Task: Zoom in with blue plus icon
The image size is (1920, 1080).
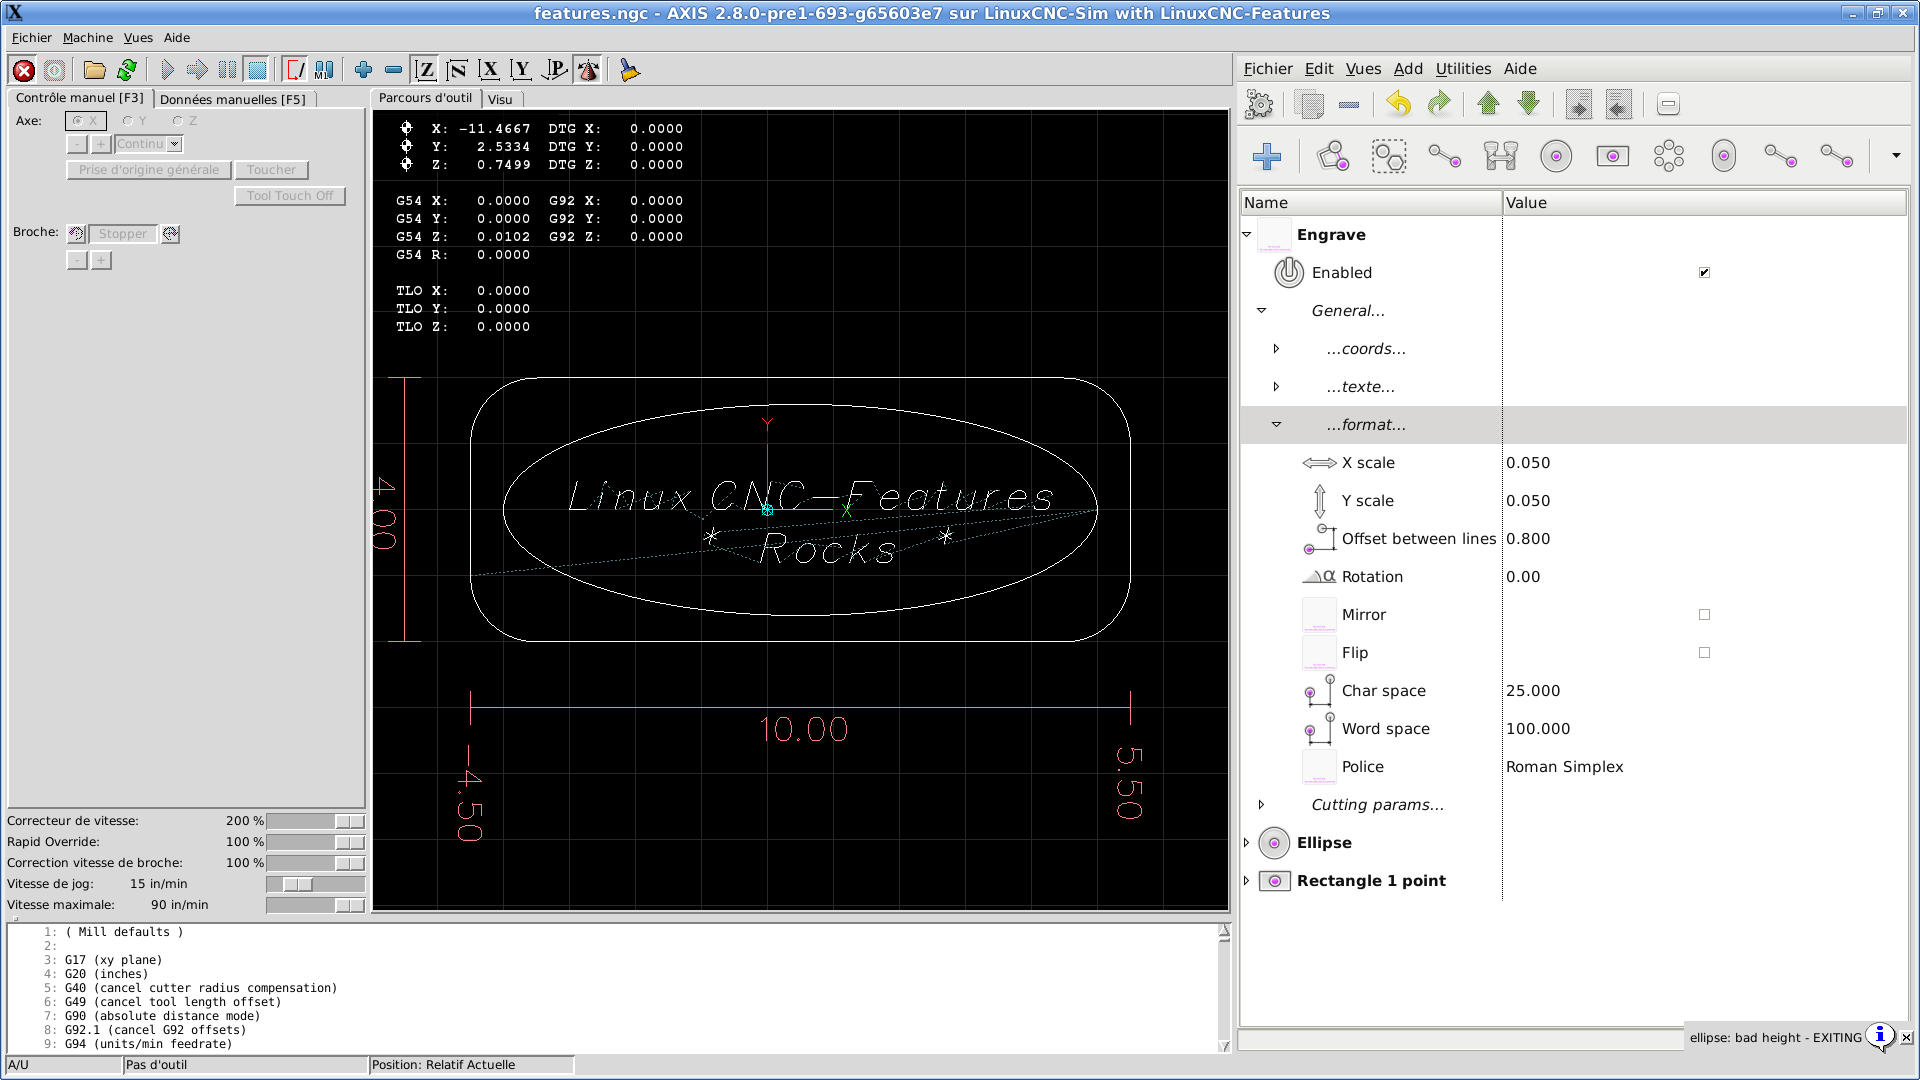Action: tap(363, 70)
